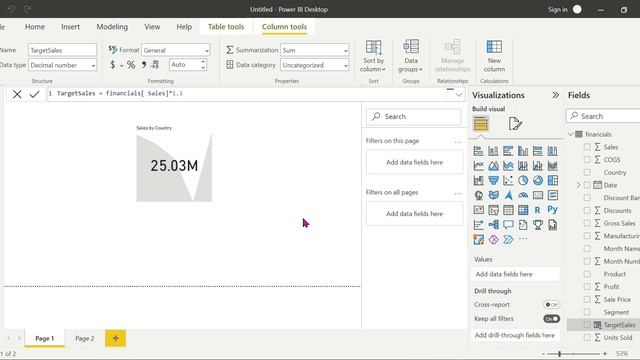Select the filled map visual

click(493, 195)
